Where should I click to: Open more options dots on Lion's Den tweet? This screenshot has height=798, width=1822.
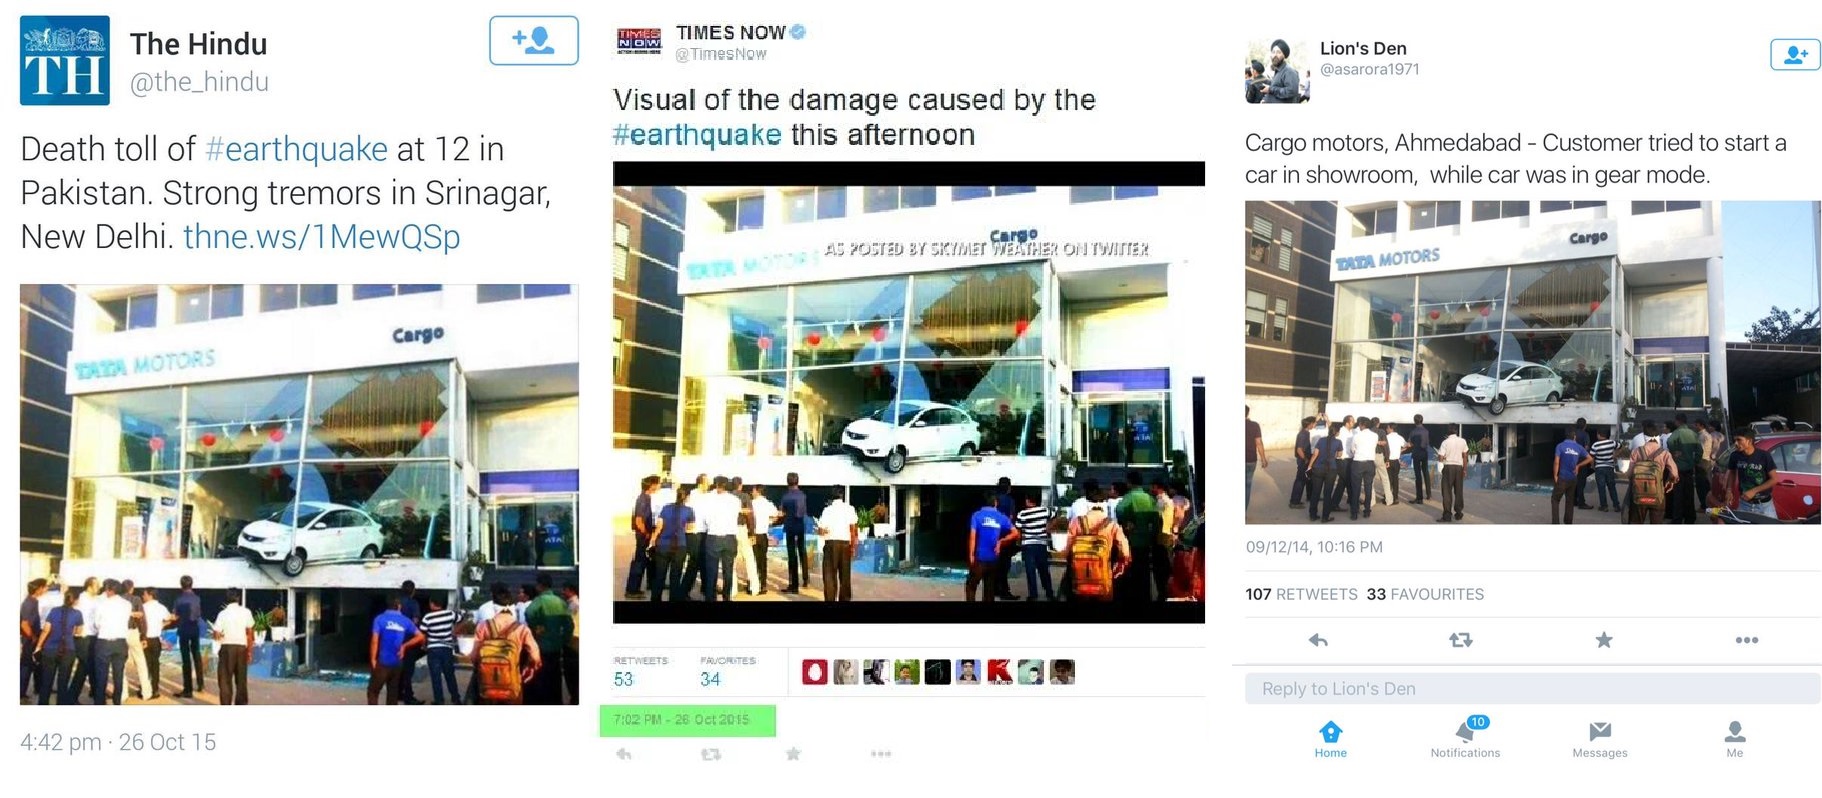pos(1746,640)
